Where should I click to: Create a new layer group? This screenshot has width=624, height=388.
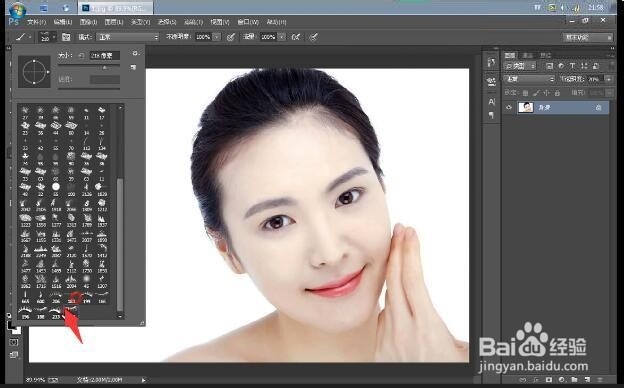[574, 380]
